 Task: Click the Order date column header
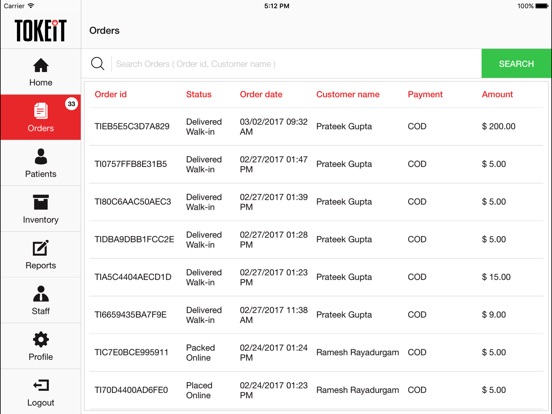(261, 94)
